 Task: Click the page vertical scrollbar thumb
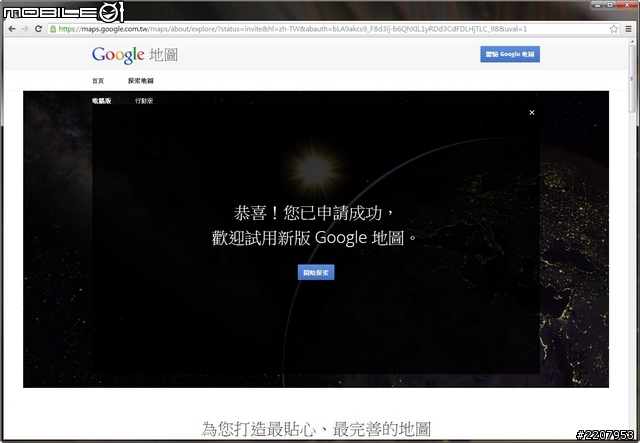pyautogui.click(x=633, y=77)
